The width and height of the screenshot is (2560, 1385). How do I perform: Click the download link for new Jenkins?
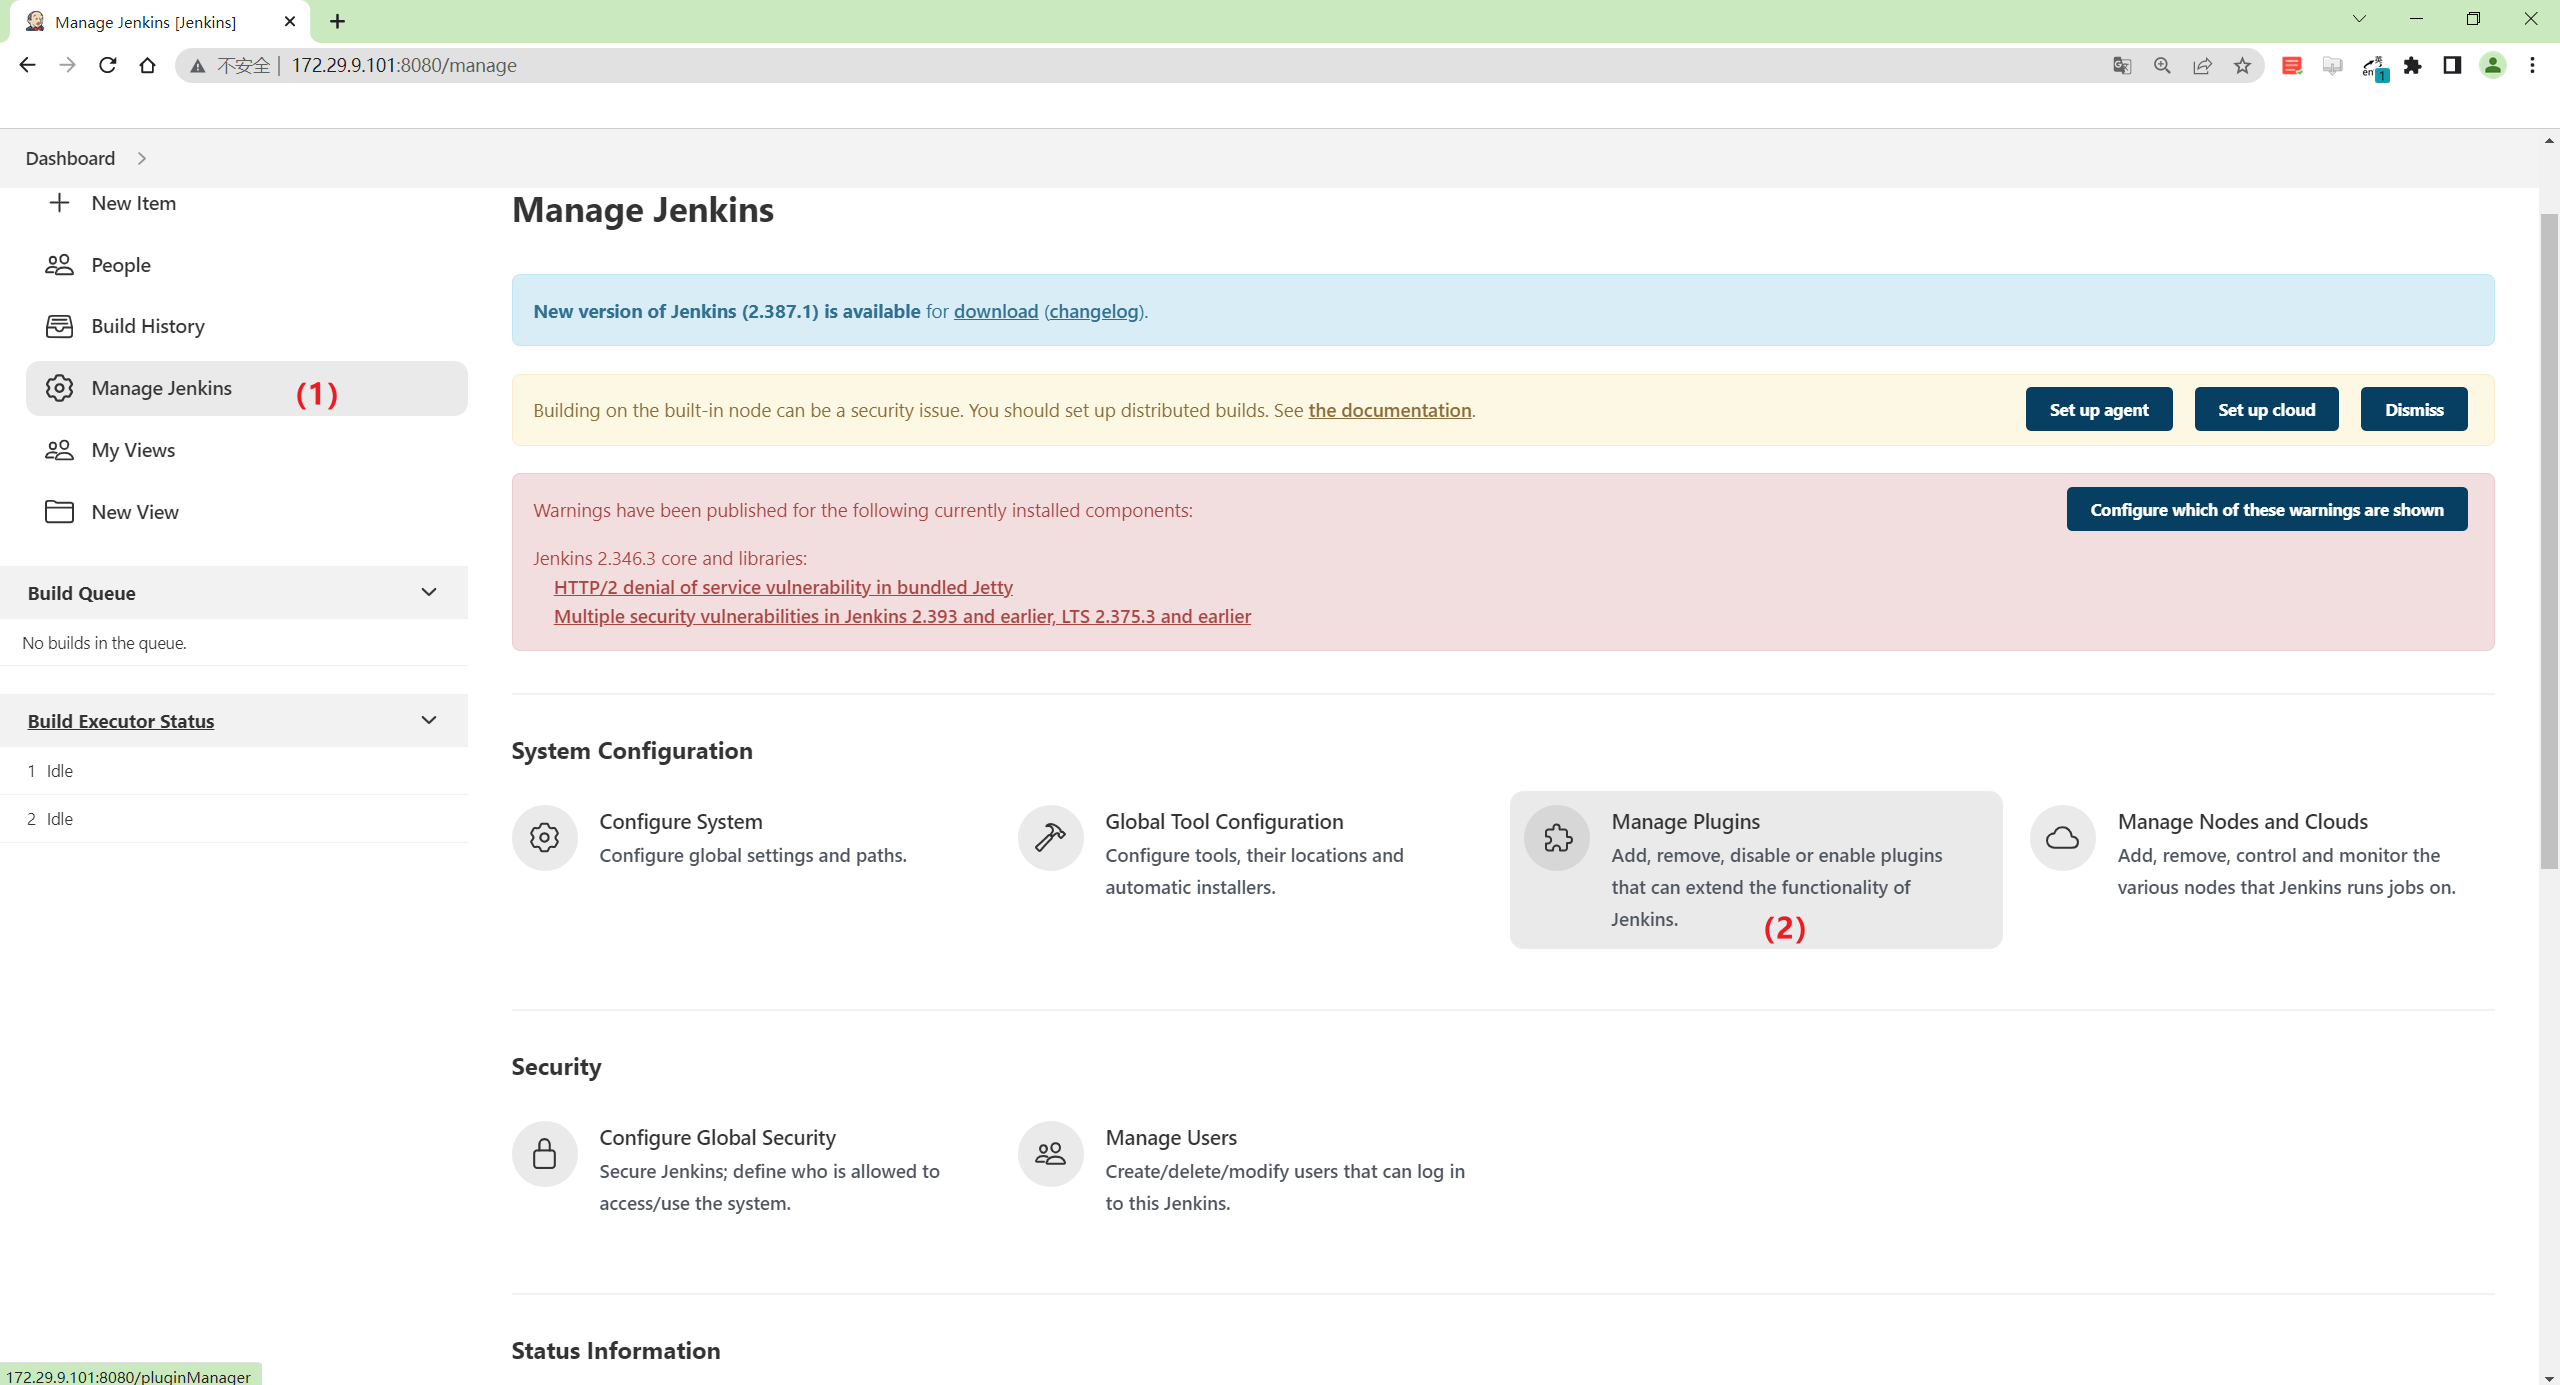click(x=996, y=311)
